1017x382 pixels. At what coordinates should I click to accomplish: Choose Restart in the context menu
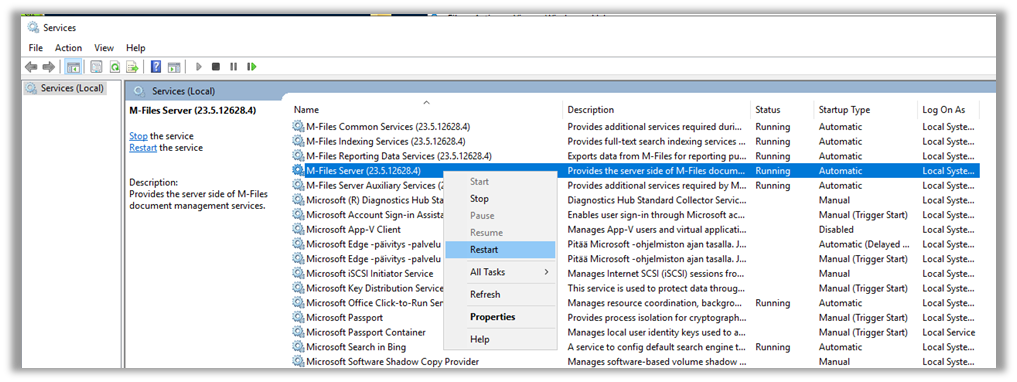click(499, 249)
